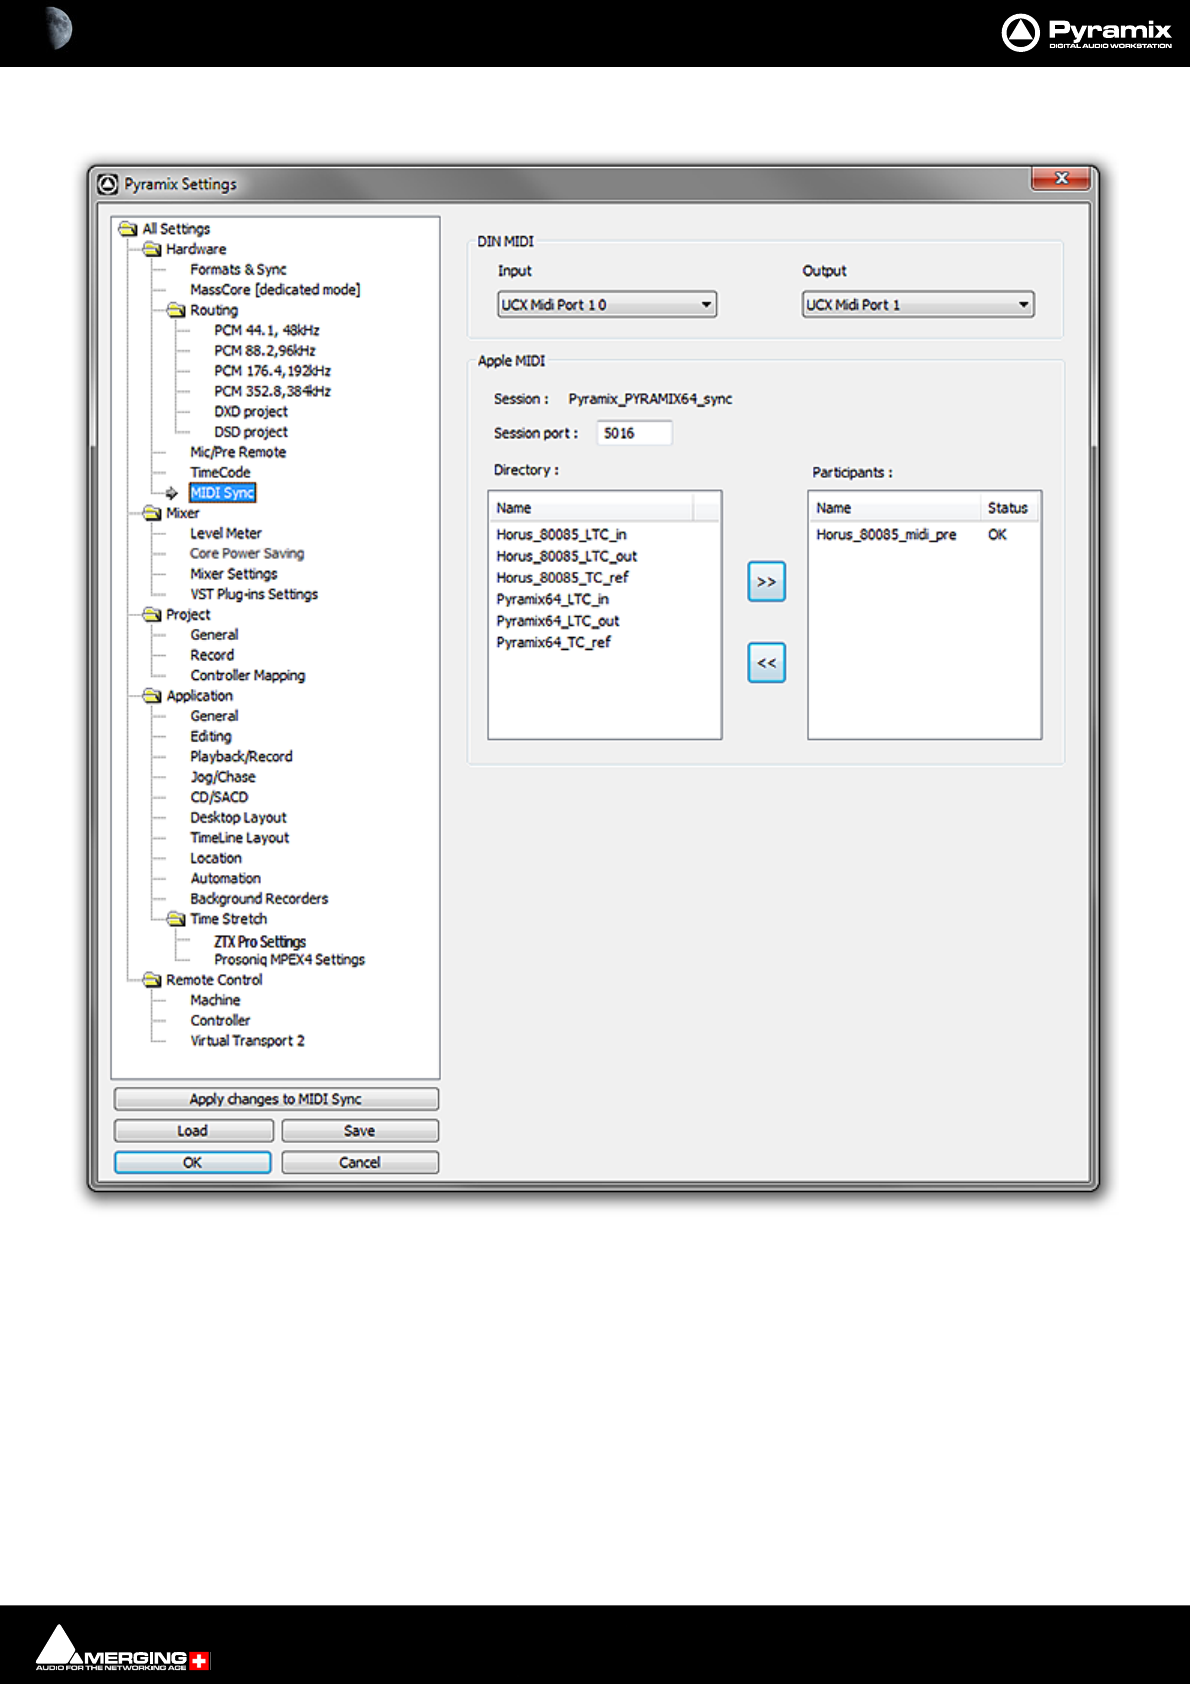Select MassCore [dedicated mode] item
The width and height of the screenshot is (1190, 1684).
click(275, 290)
